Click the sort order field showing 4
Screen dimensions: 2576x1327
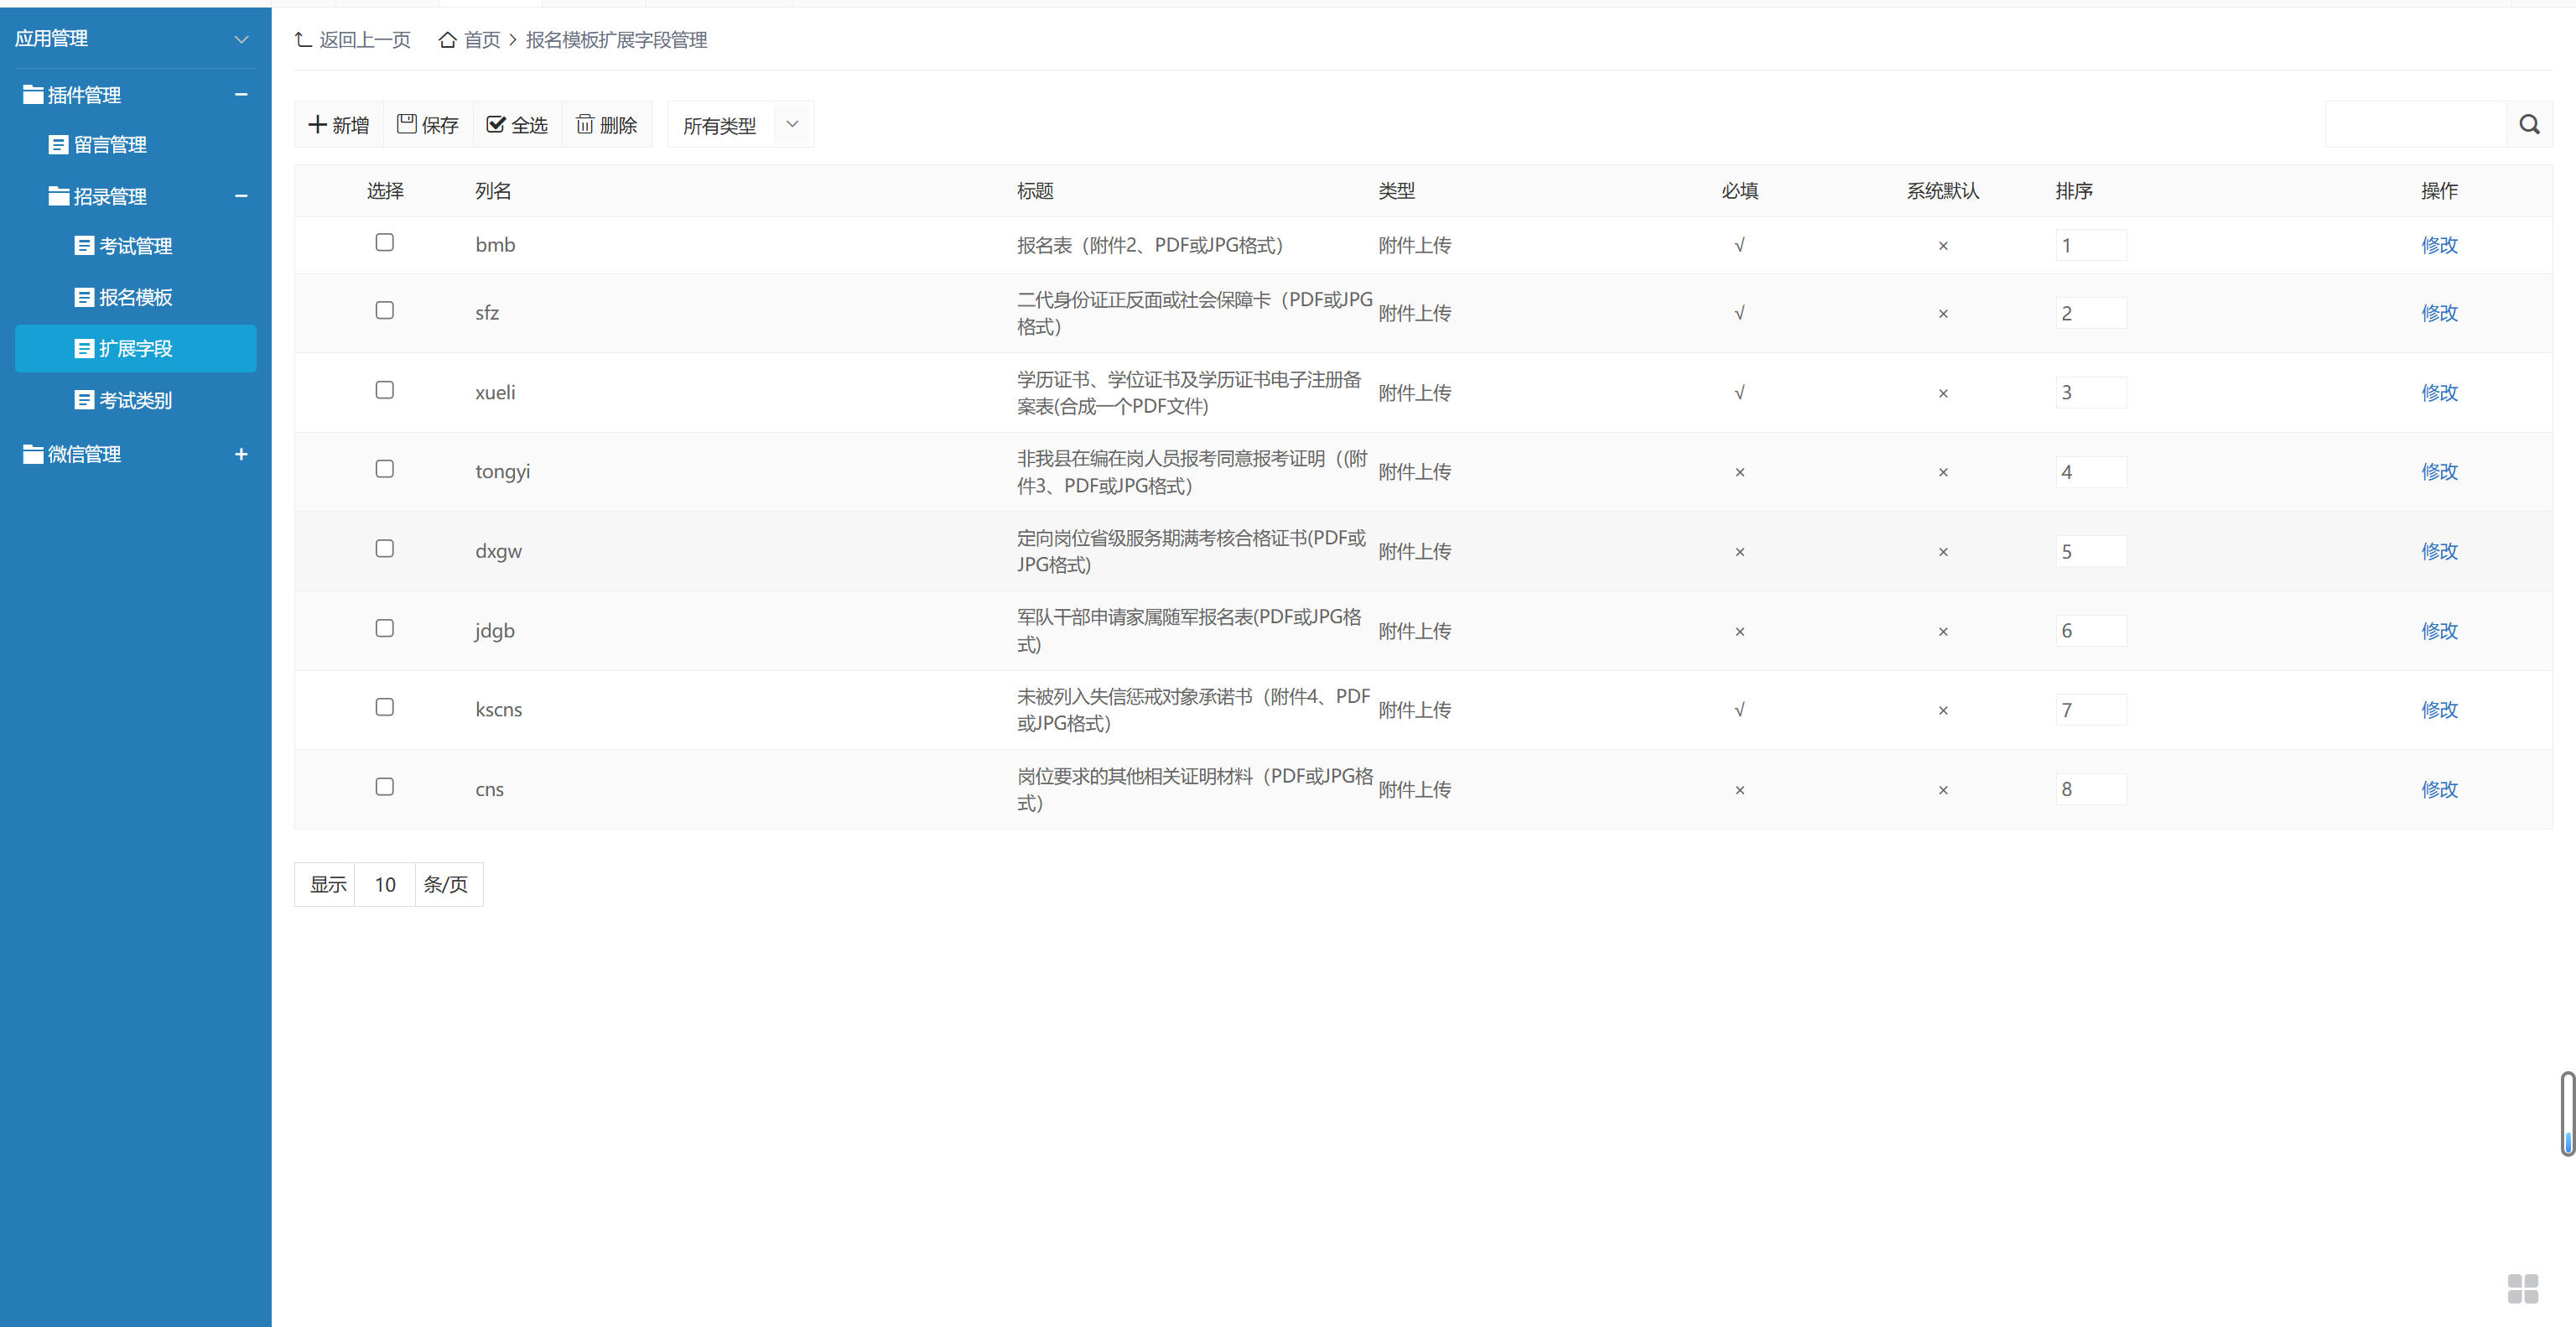[2091, 471]
